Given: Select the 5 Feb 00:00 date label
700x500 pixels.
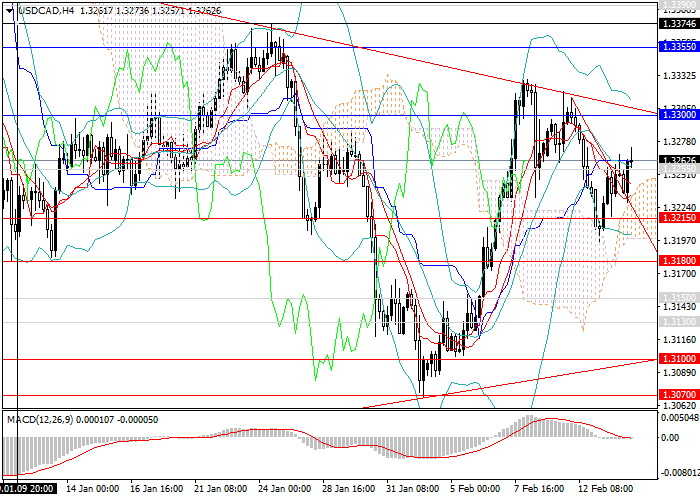Looking at the screenshot, I should click(x=474, y=489).
